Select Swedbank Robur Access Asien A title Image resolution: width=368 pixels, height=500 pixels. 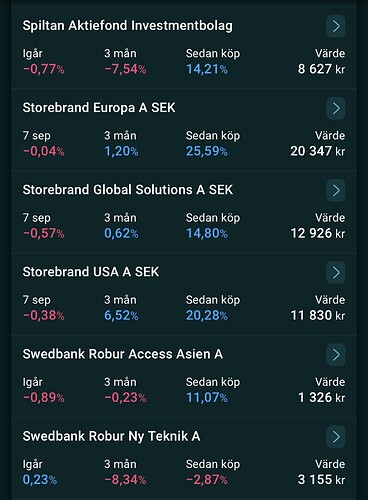[122, 354]
